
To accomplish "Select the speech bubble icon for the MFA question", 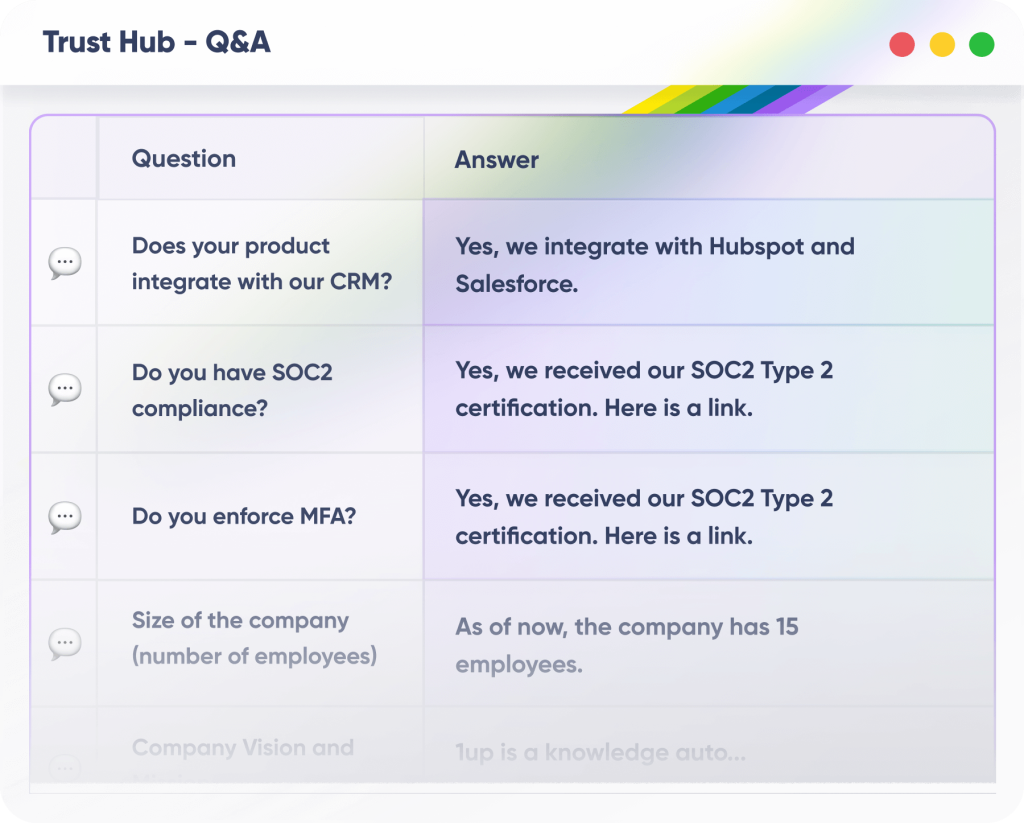I will 63,516.
